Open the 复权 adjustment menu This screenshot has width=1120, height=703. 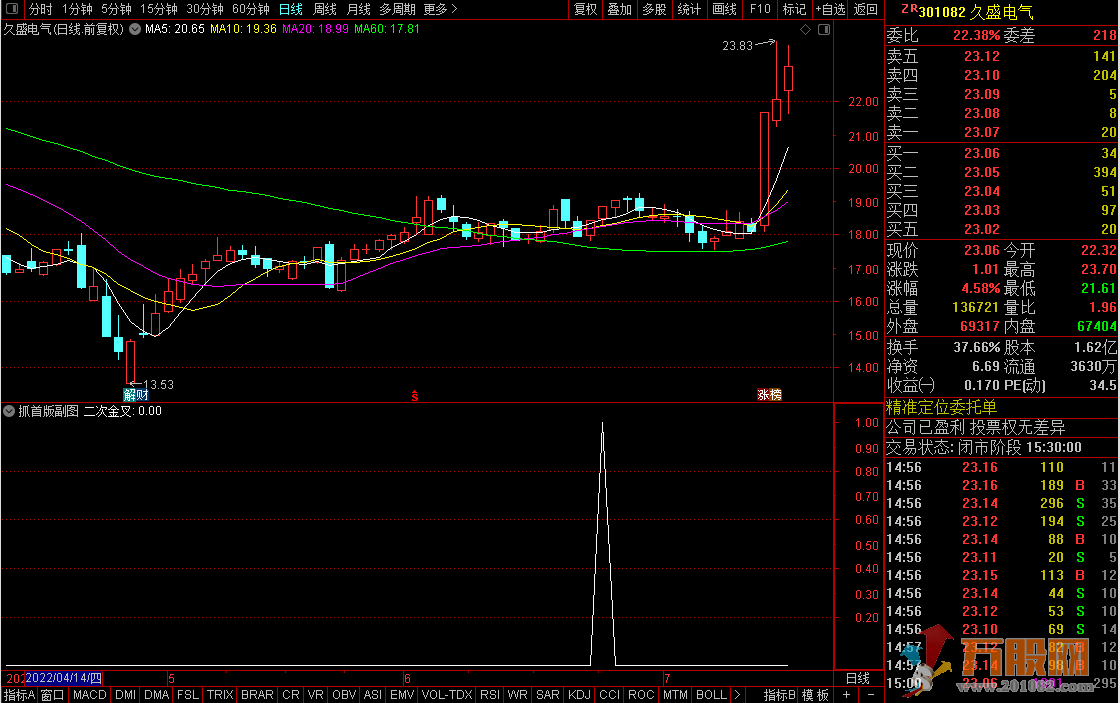point(586,9)
